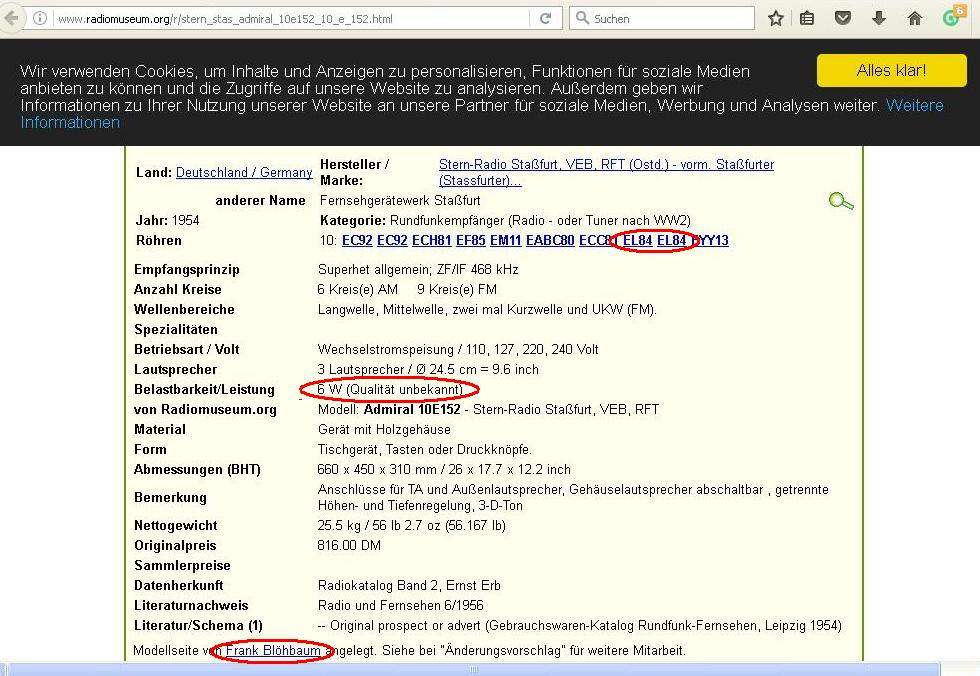Open the first EL84 tube link
The image size is (980, 676).
pos(638,241)
